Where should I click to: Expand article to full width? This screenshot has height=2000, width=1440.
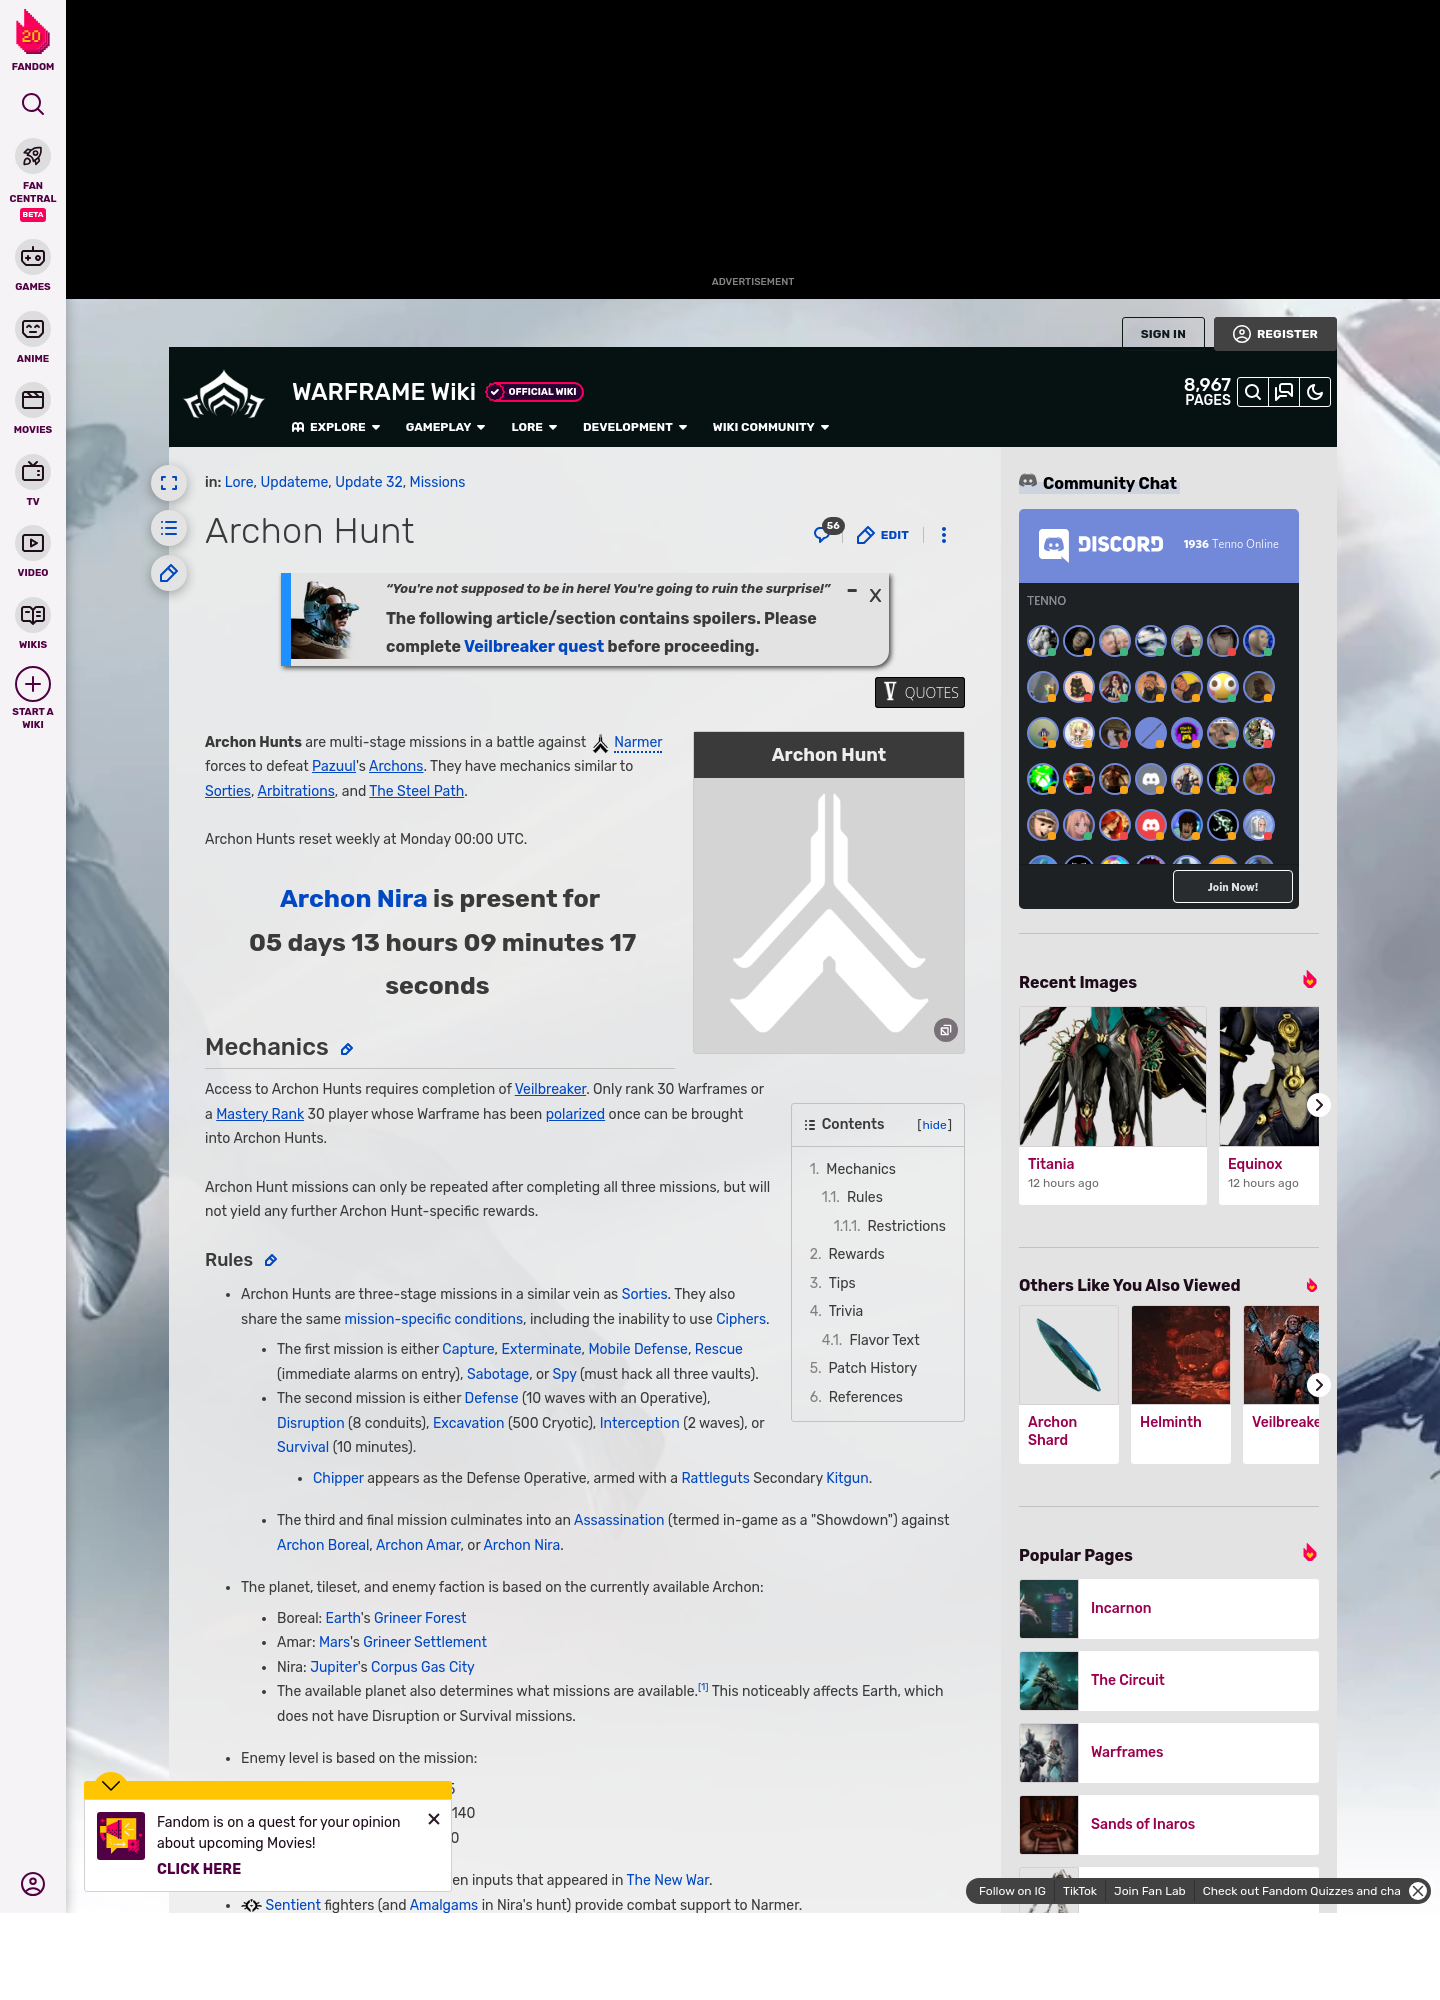[169, 483]
